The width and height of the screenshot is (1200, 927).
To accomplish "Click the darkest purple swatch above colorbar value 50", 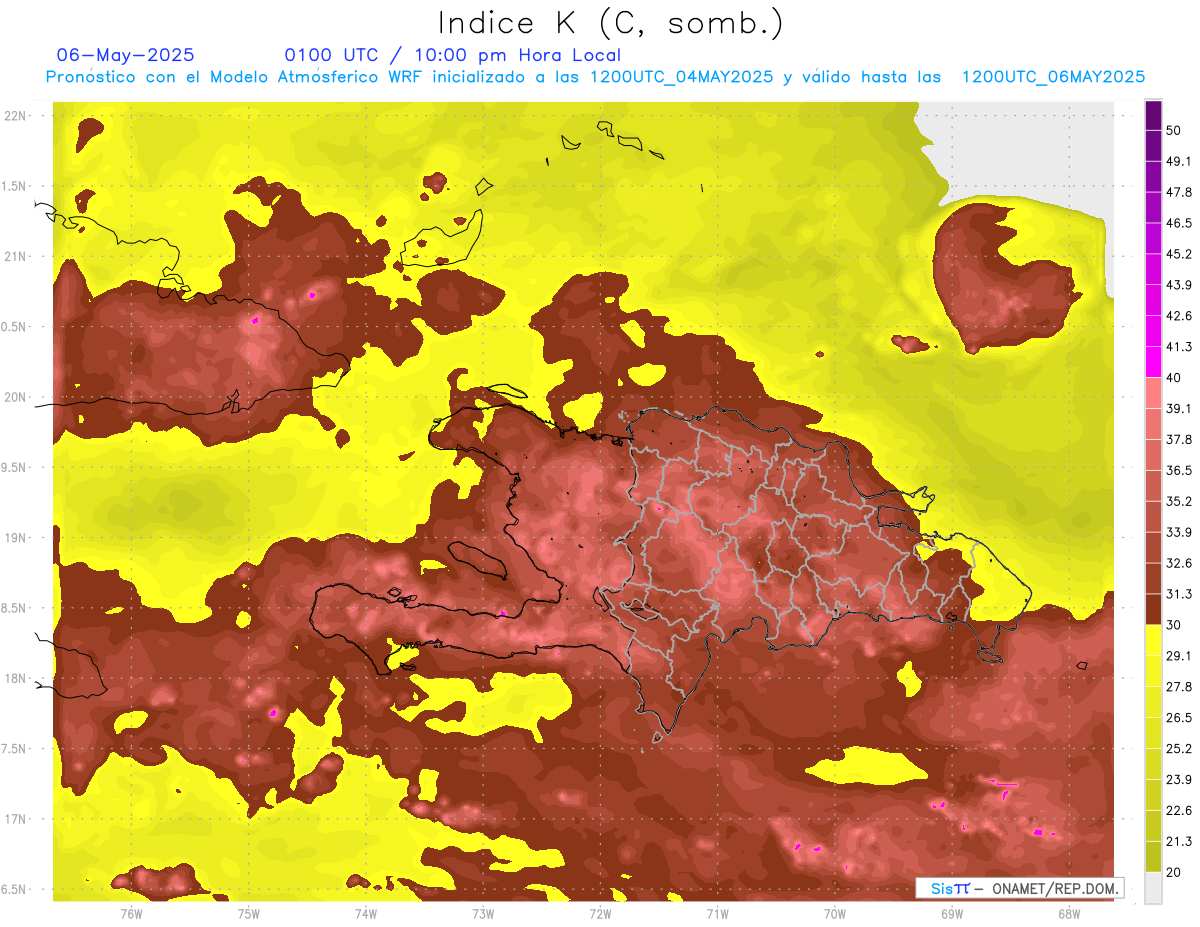I will [x=1153, y=116].
